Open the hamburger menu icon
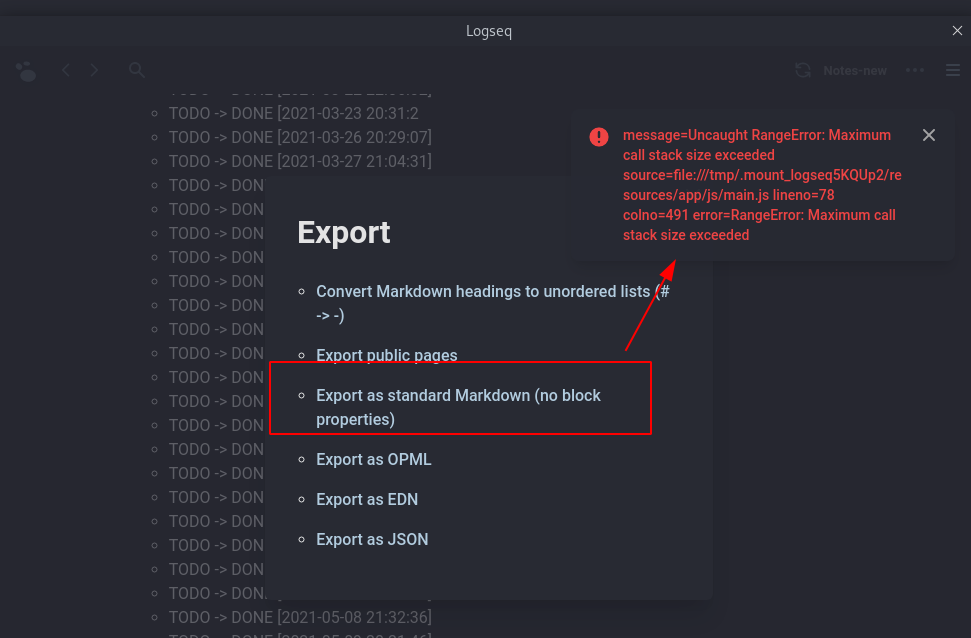 (952, 70)
